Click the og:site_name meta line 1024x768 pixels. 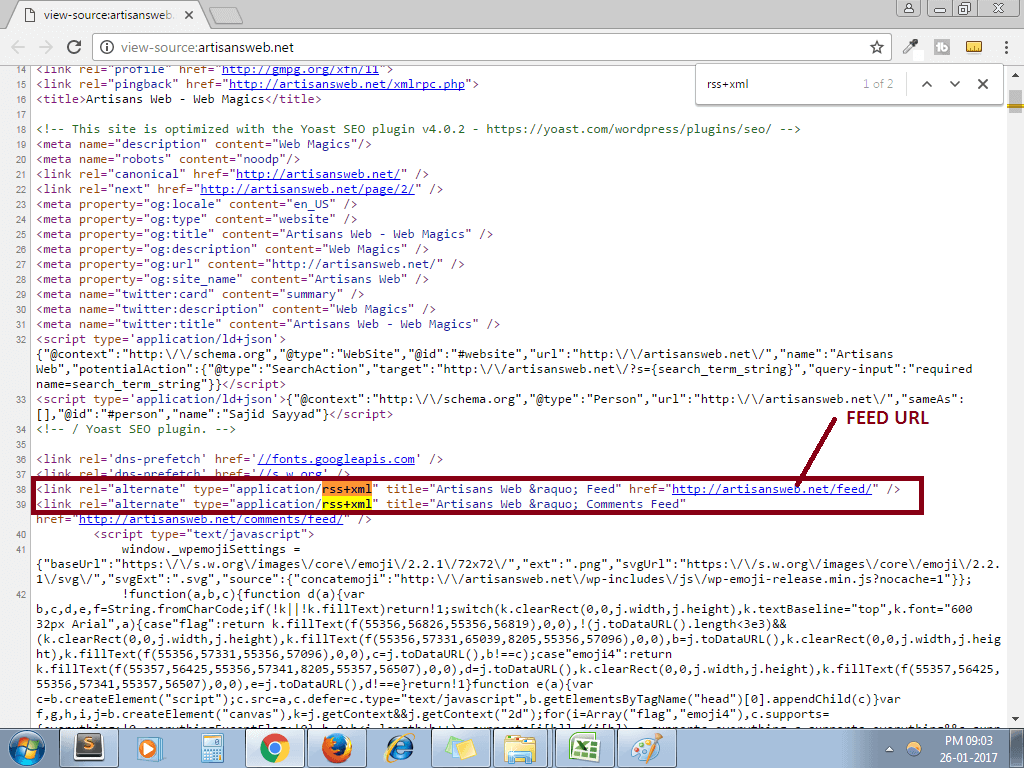232,280
